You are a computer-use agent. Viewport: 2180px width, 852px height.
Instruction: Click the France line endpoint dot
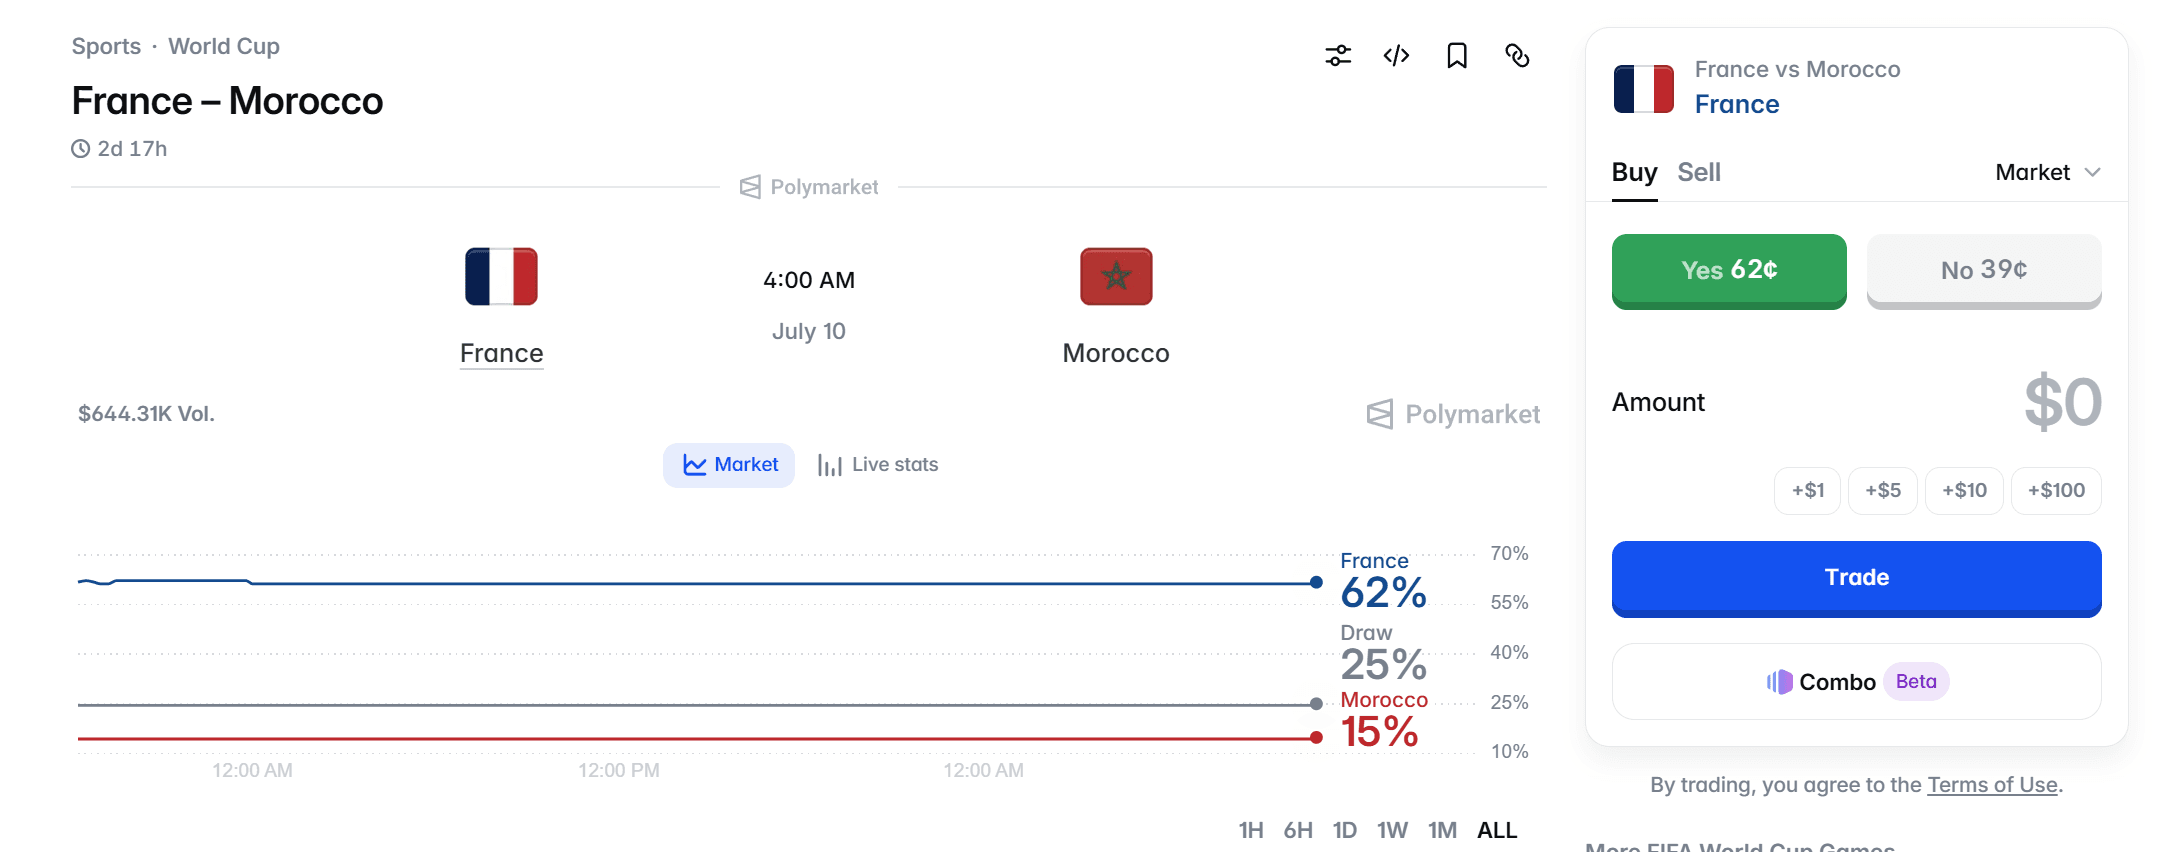tap(1316, 582)
